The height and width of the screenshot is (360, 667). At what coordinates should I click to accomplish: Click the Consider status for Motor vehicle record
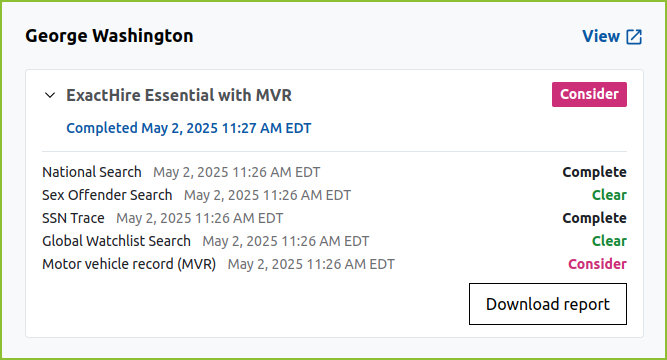click(597, 264)
